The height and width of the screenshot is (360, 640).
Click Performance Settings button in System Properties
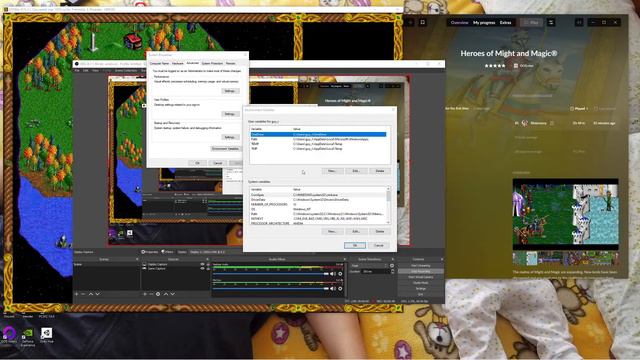pyautogui.click(x=230, y=91)
